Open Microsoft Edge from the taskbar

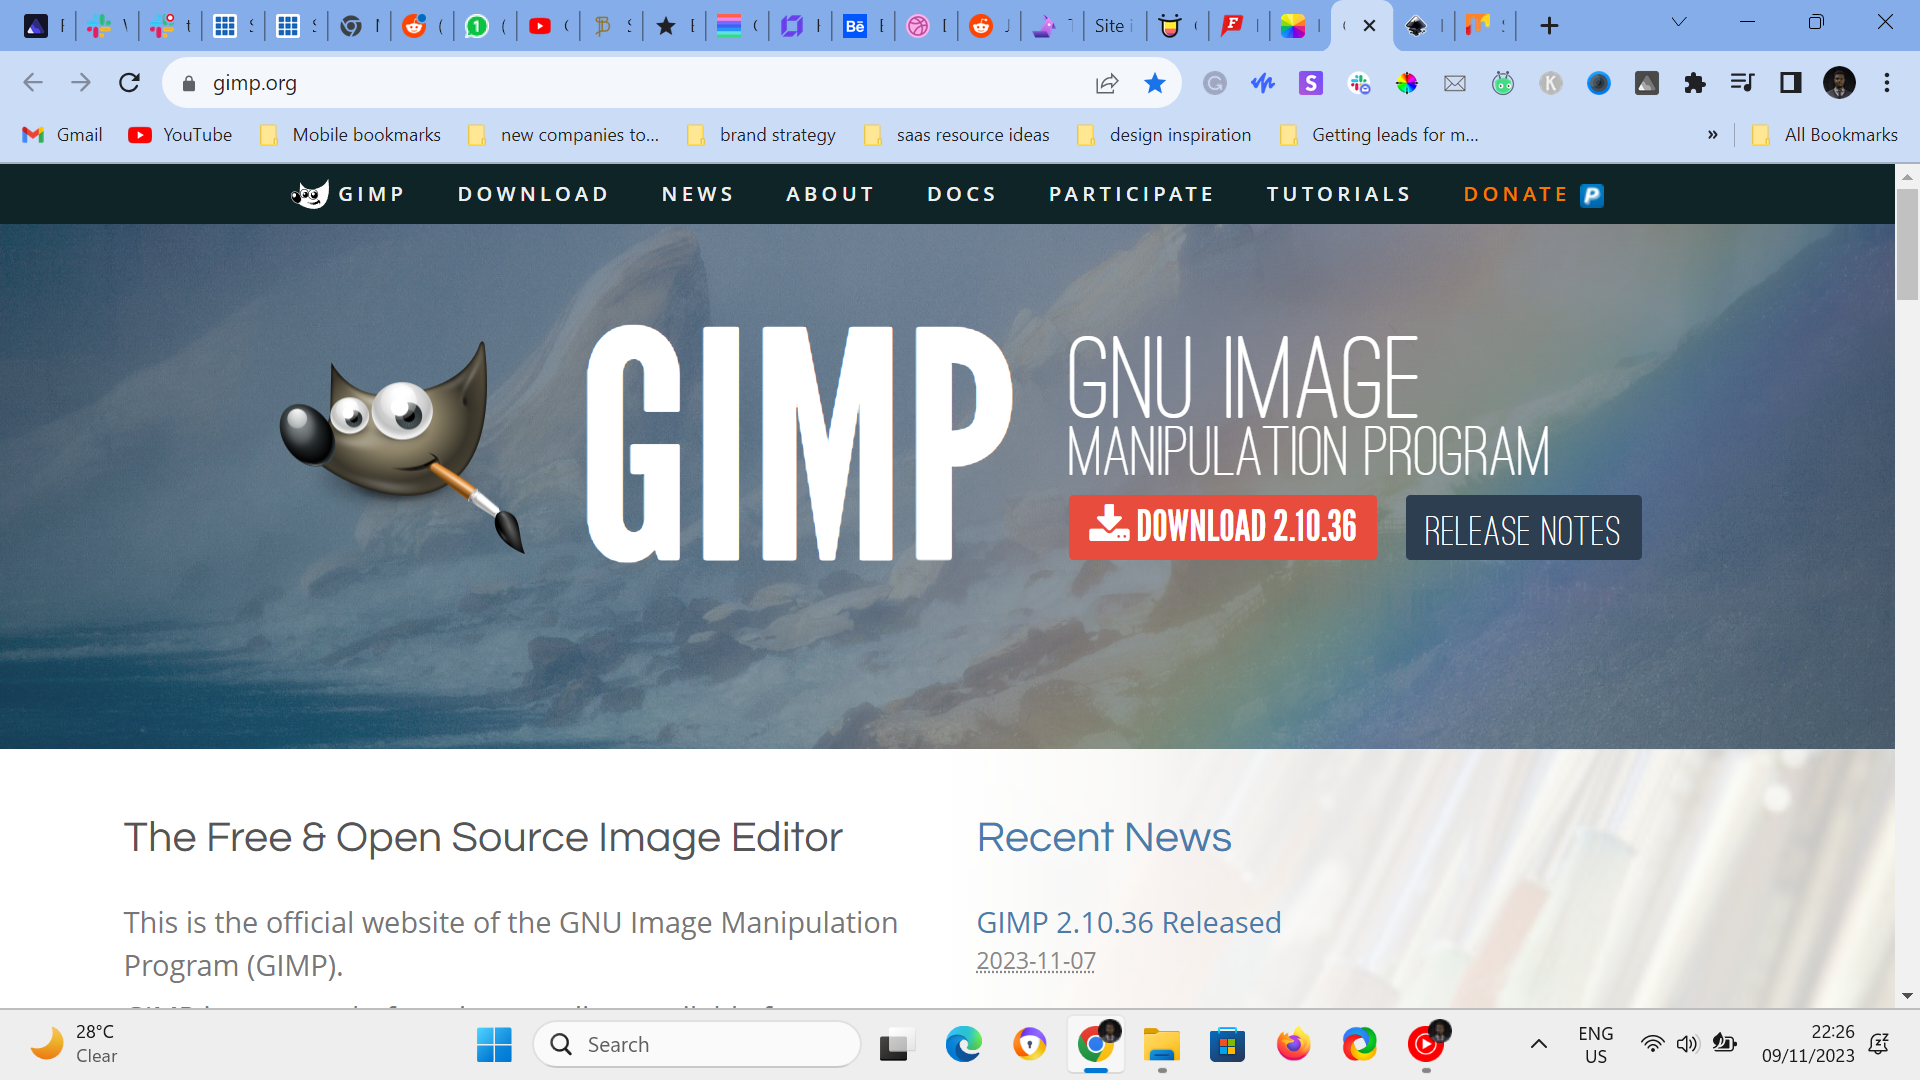(963, 1045)
